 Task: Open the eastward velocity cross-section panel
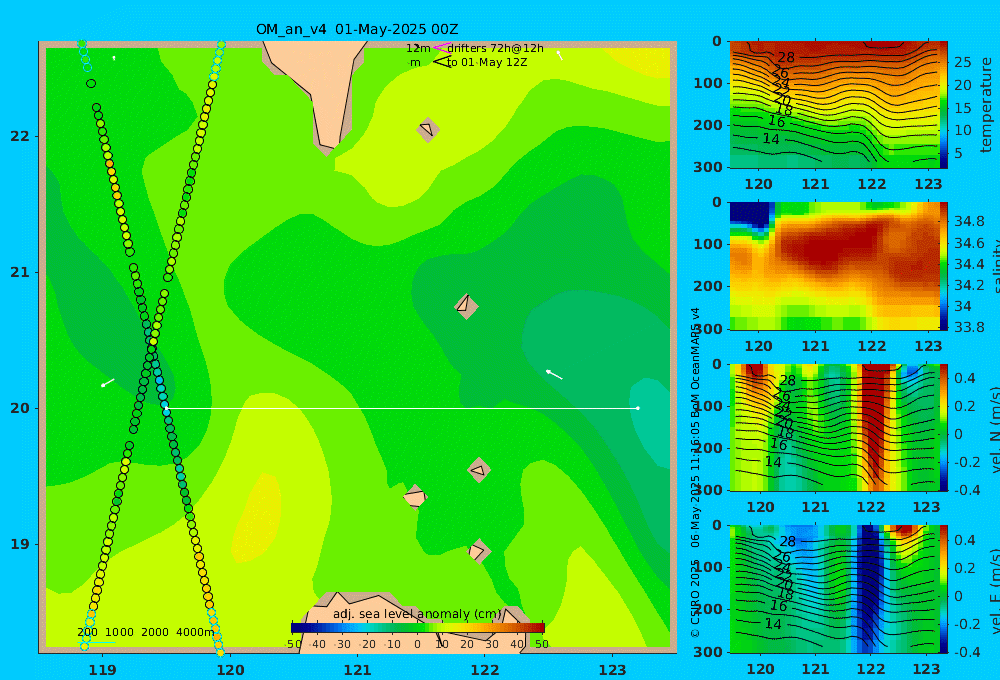(834, 589)
